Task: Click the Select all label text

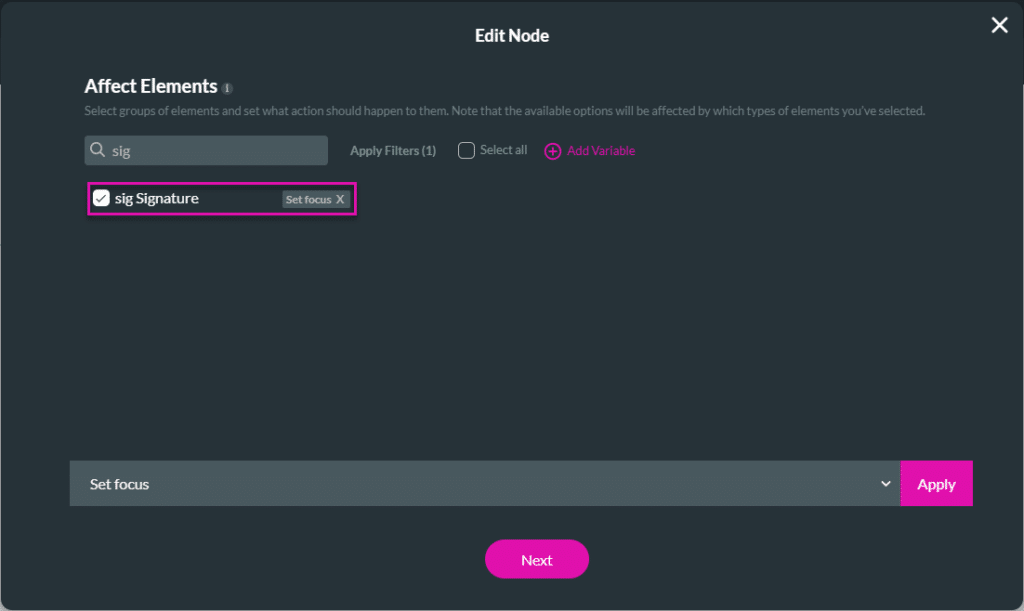Action: tap(503, 150)
